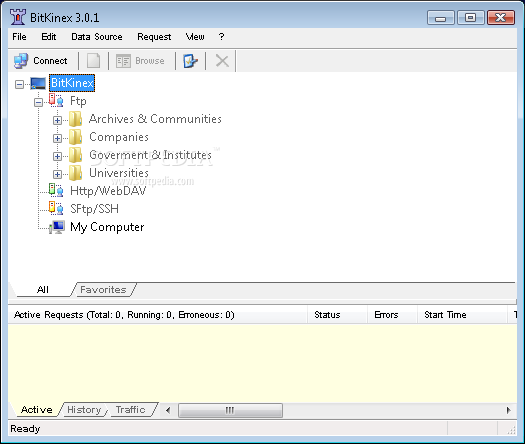Image resolution: width=525 pixels, height=444 pixels.
Task: Select the All tab
Action: point(43,290)
